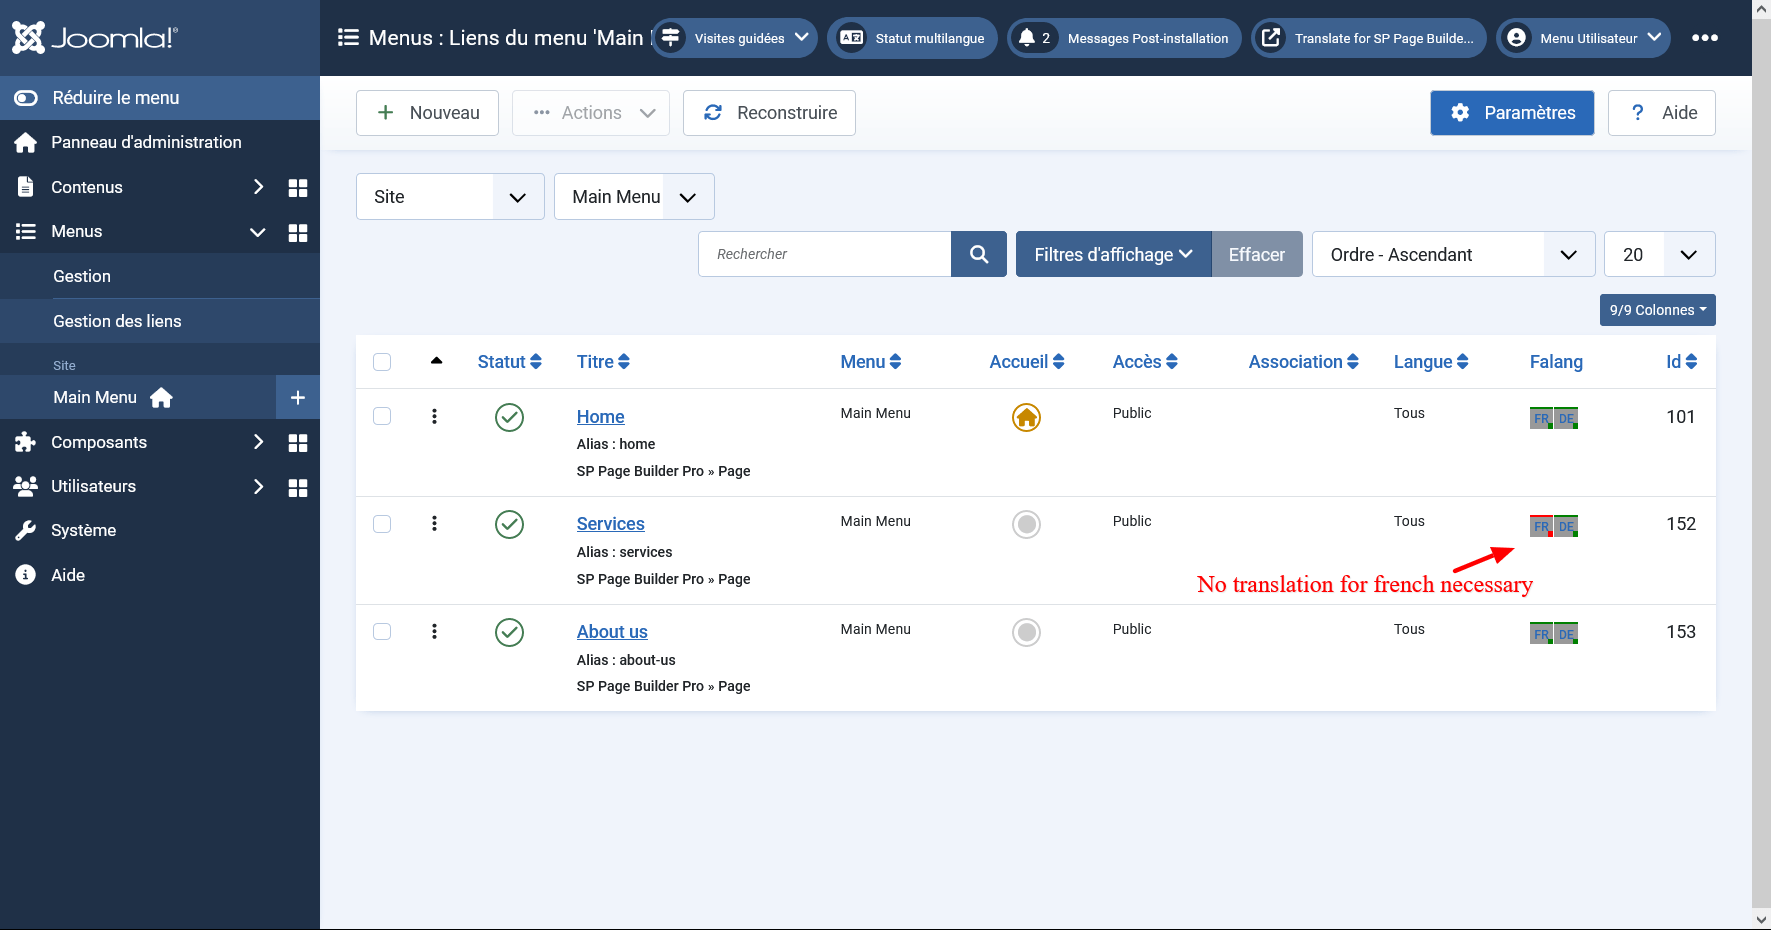Set Services as default home page
The width and height of the screenshot is (1771, 930).
(x=1026, y=524)
